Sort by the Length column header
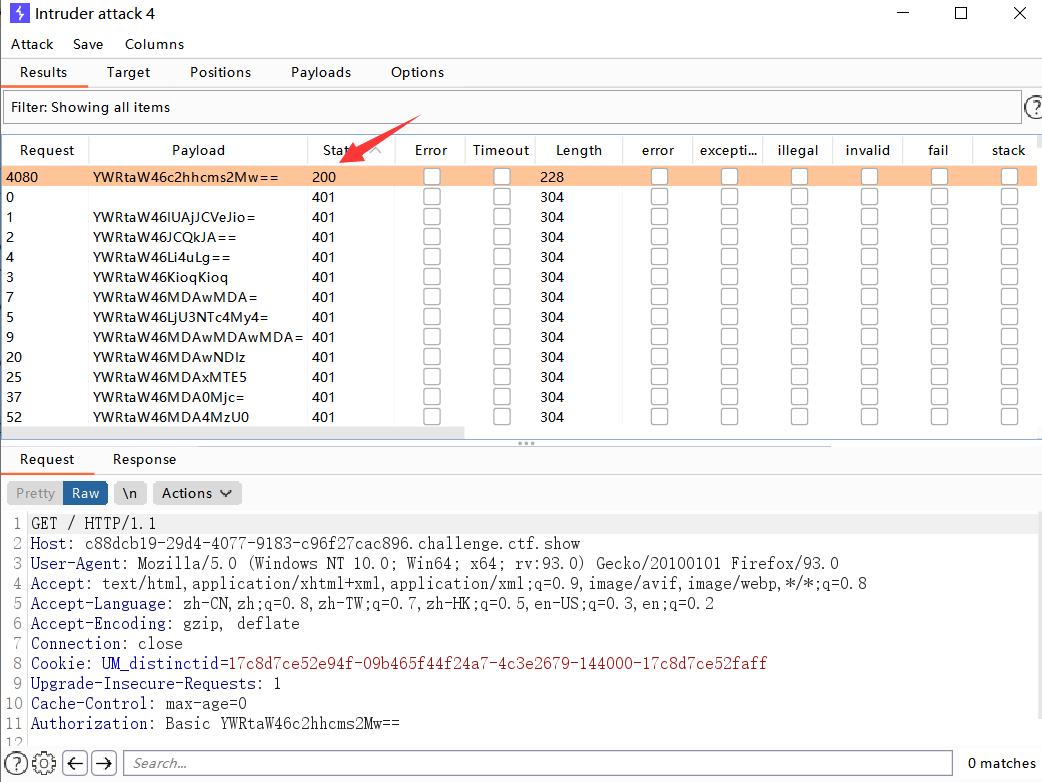 579,150
